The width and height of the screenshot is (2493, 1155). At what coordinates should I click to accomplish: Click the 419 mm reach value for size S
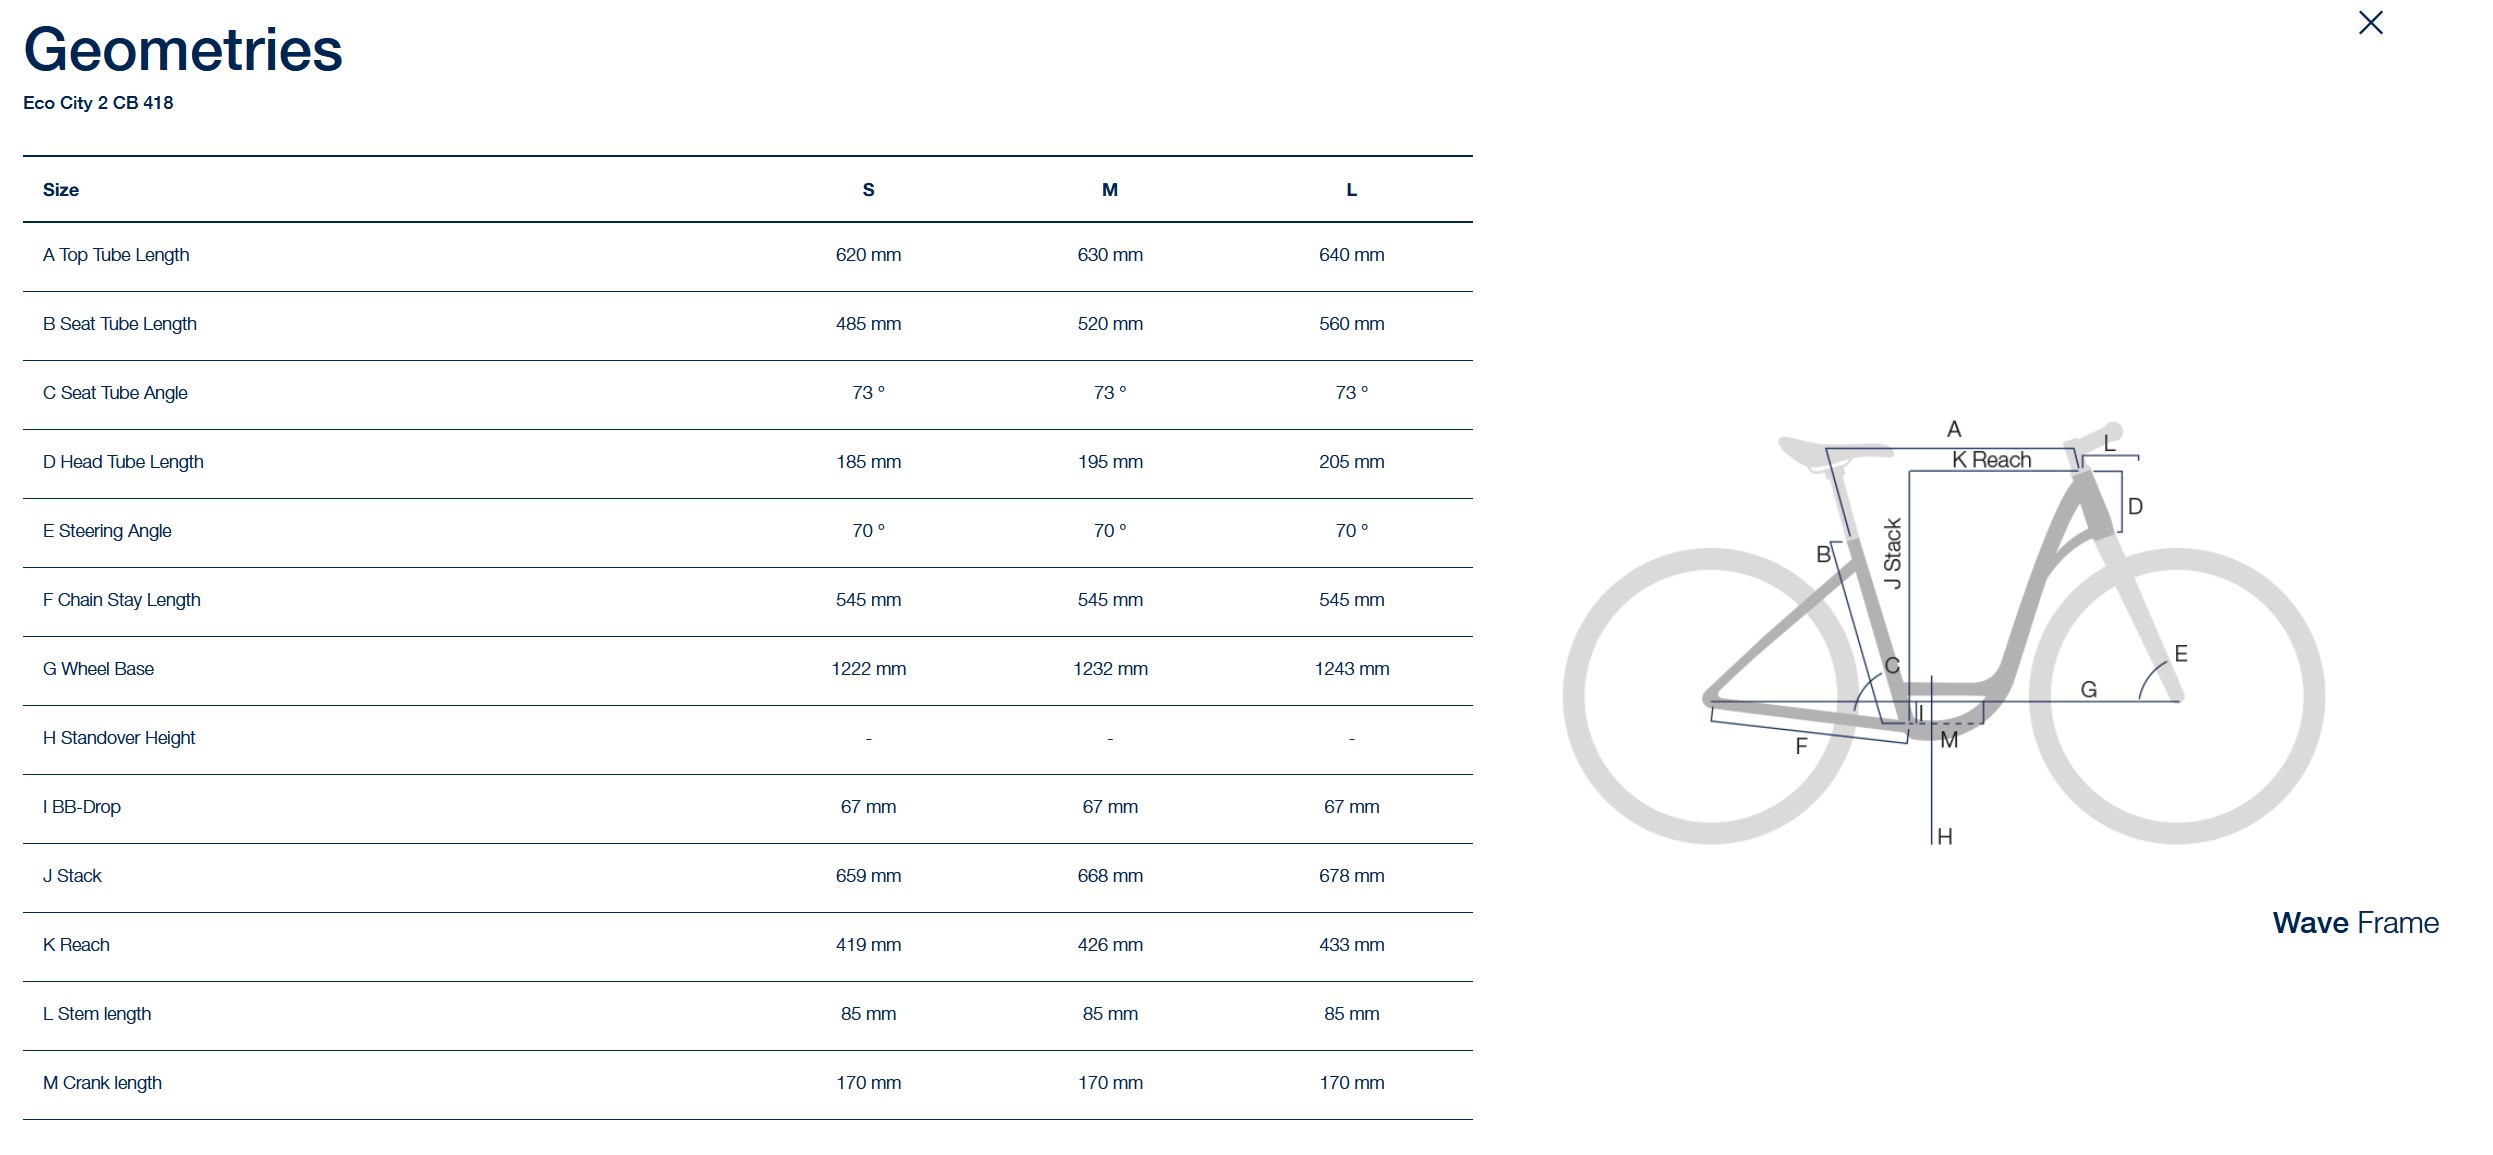click(868, 945)
